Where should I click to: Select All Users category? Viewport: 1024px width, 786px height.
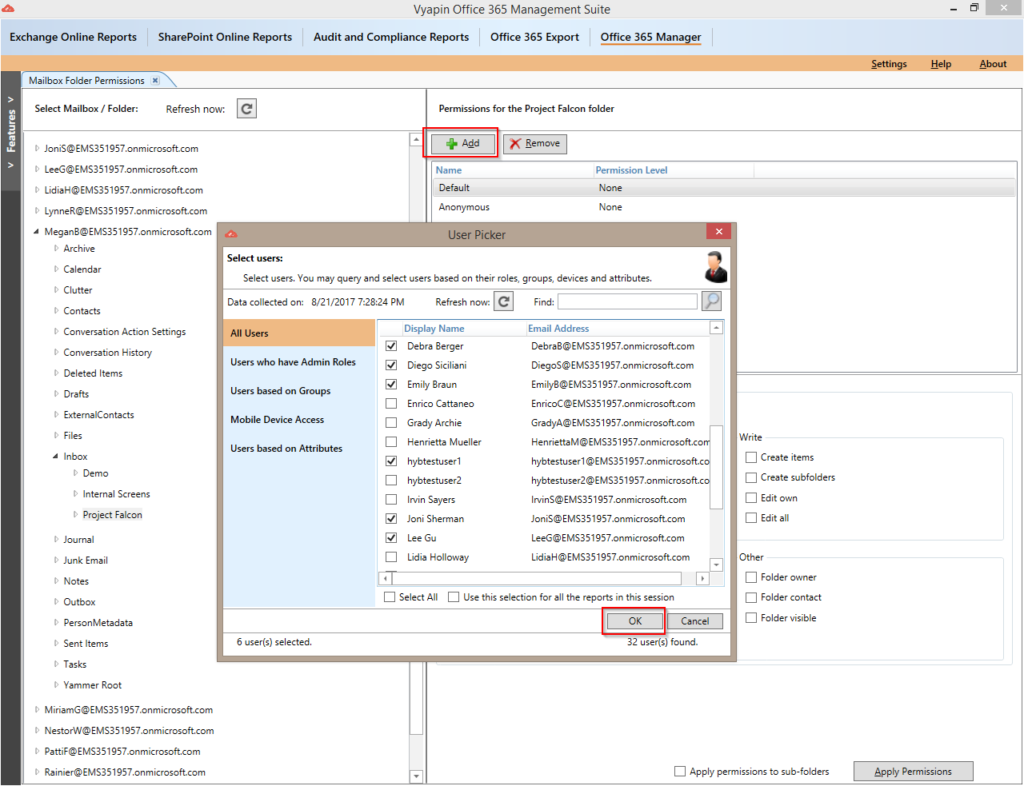pos(299,333)
